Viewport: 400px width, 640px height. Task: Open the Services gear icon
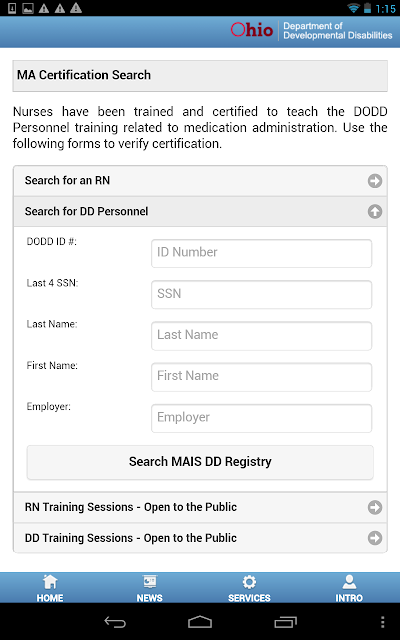249,582
